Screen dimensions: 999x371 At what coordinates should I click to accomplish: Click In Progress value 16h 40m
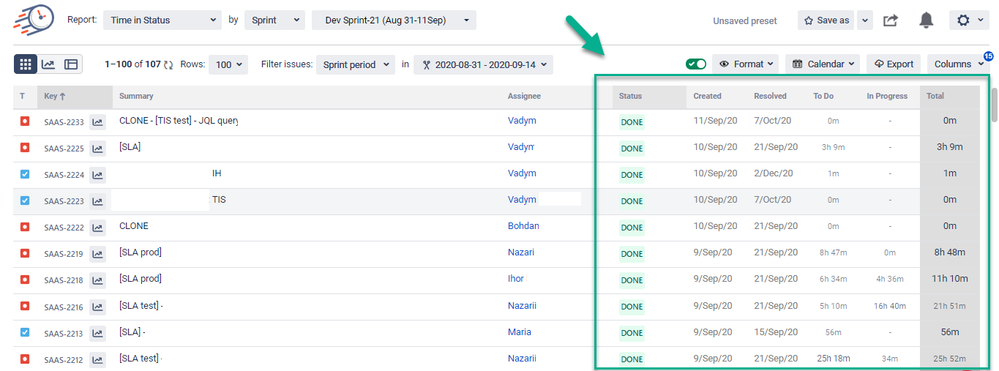tap(890, 306)
